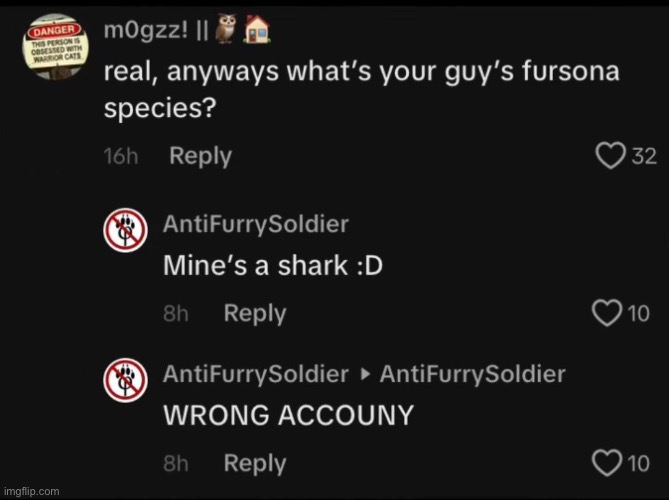669x500 pixels.
Task: Open m0gzz's Danger sign profile picture
Action: [x=55, y=47]
